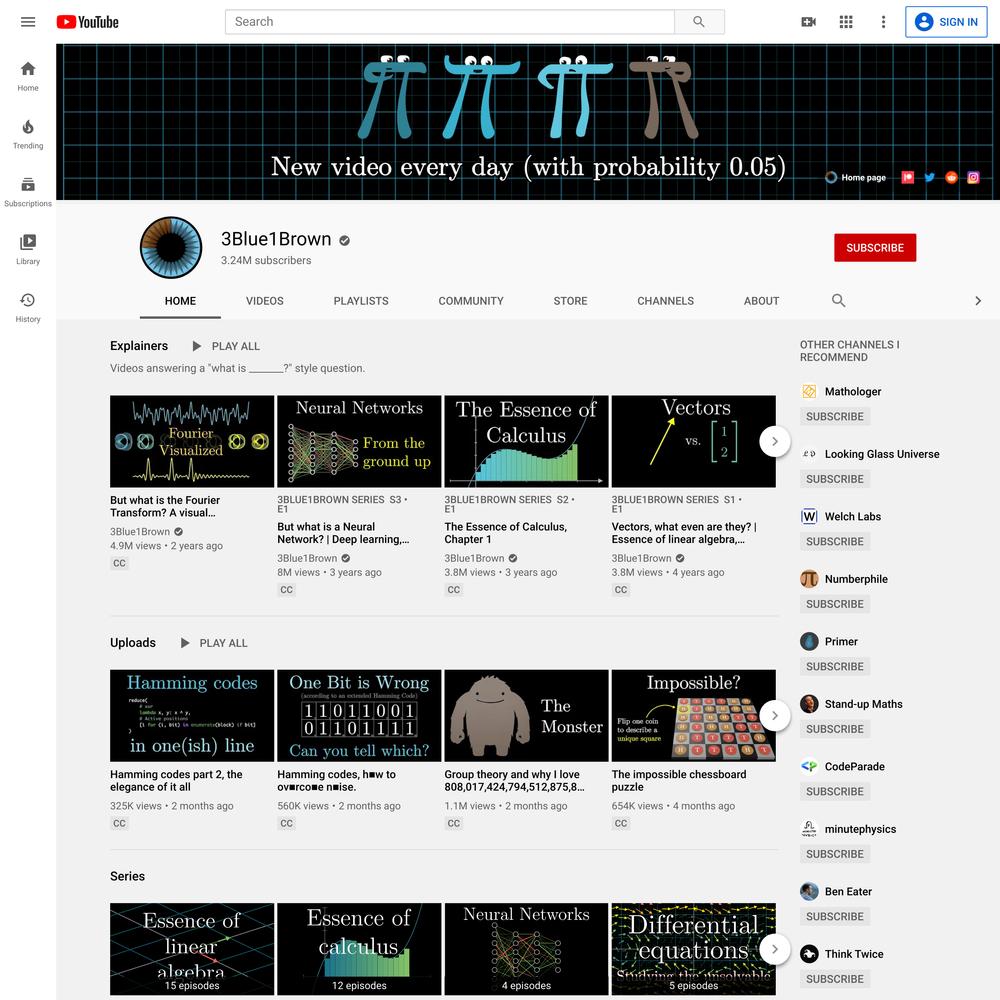The image size is (1000, 1000).
Task: Open Hamming codes one-line thumbnail
Action: [x=192, y=716]
